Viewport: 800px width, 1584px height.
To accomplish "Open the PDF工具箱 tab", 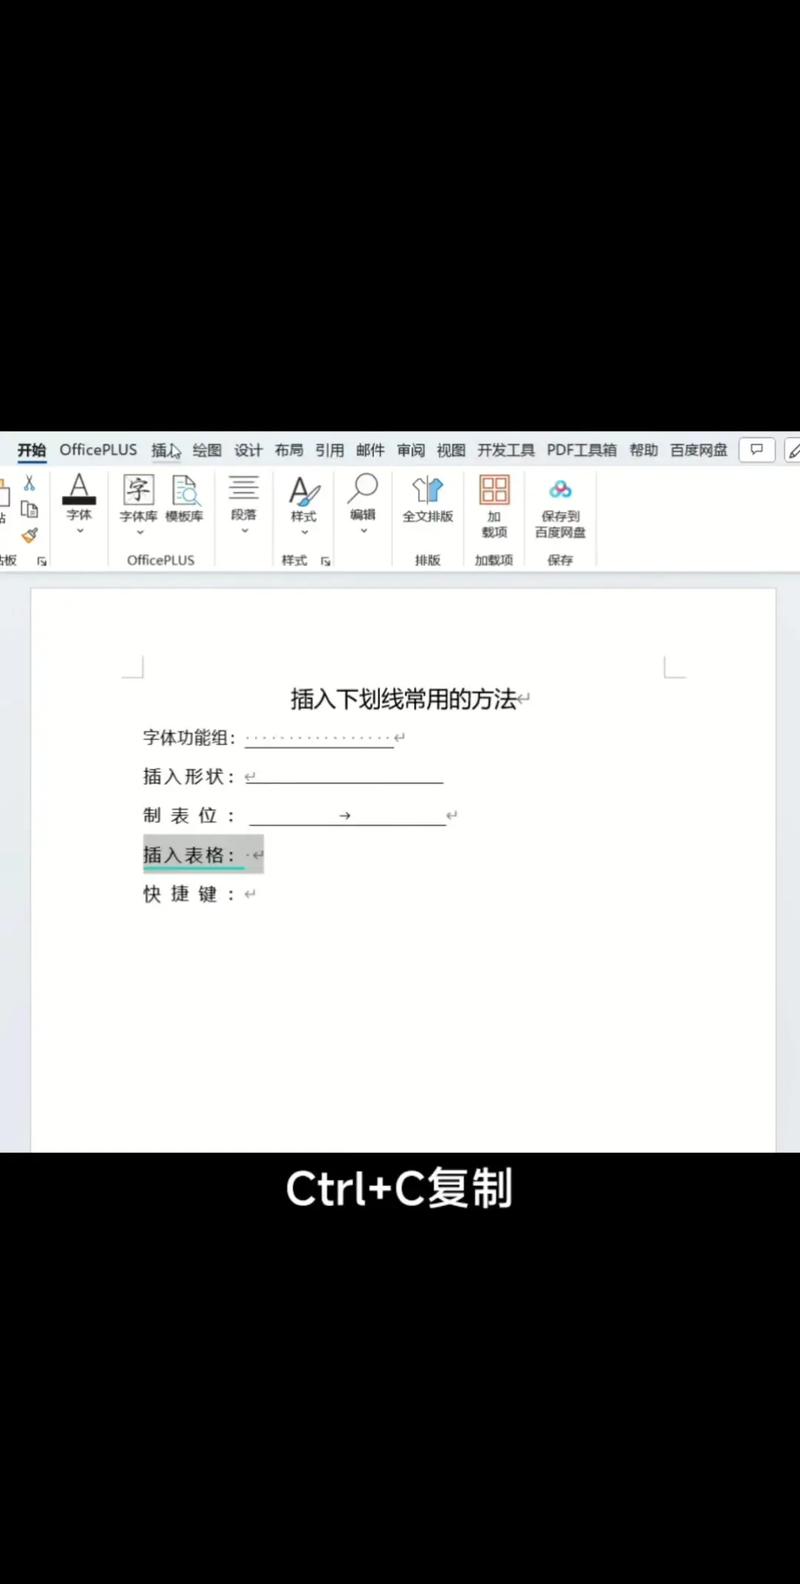I will tap(582, 450).
